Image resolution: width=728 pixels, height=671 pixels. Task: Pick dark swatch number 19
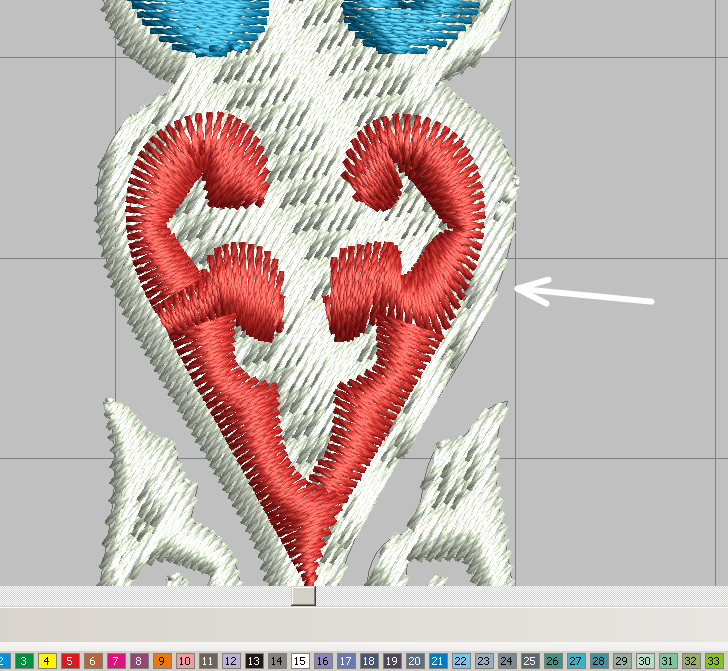pyautogui.click(x=392, y=661)
